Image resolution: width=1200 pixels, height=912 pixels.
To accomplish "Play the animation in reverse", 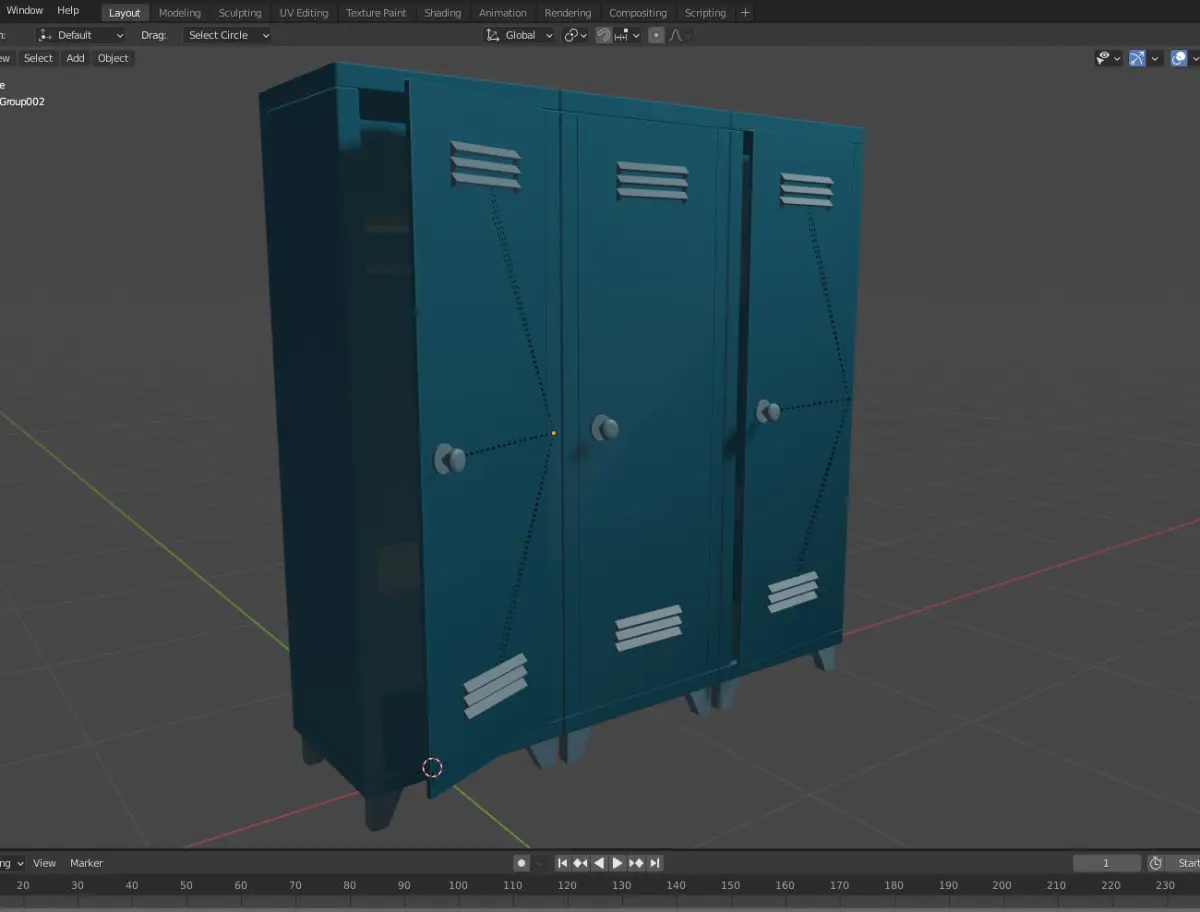I will tap(599, 863).
